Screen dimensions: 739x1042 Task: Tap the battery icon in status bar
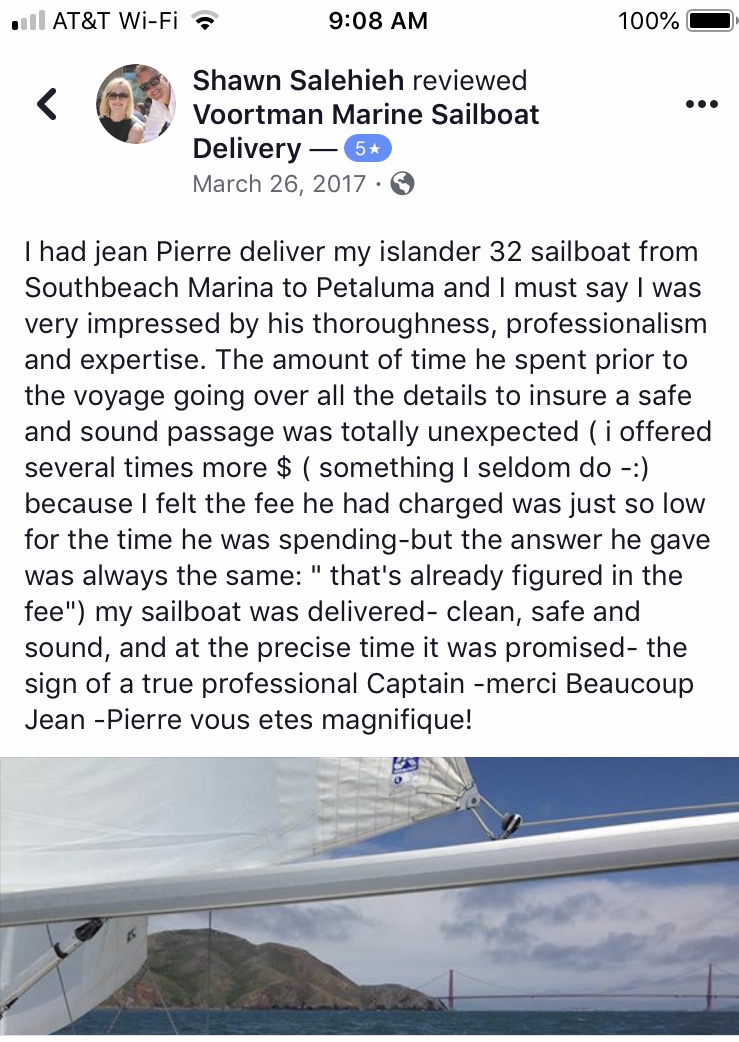(x=712, y=21)
